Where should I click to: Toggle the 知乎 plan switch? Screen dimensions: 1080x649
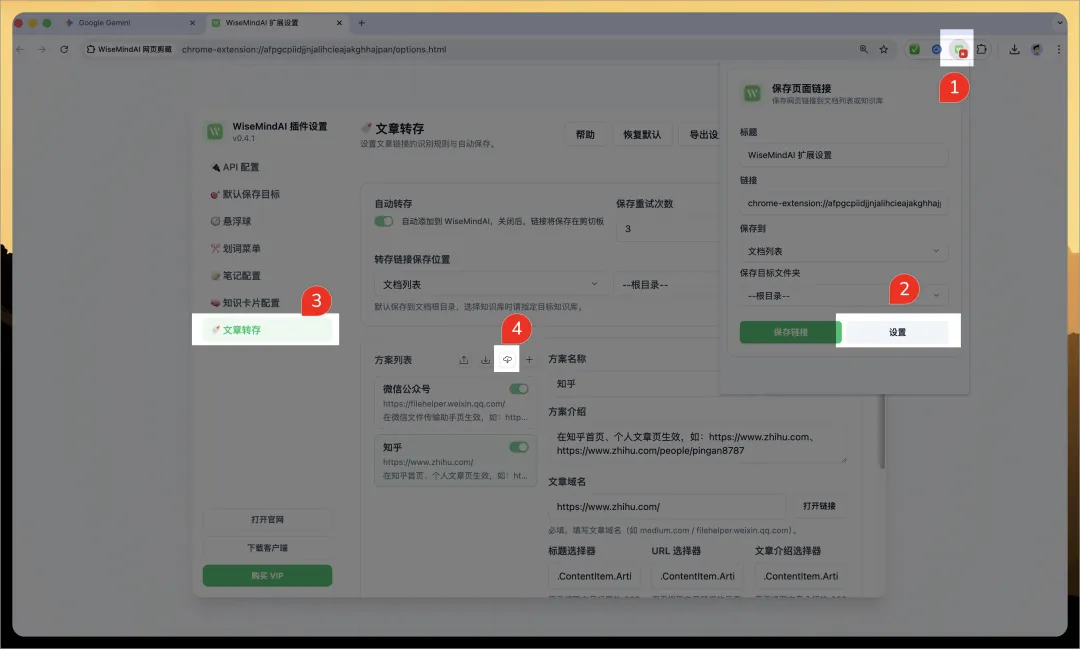[519, 447]
